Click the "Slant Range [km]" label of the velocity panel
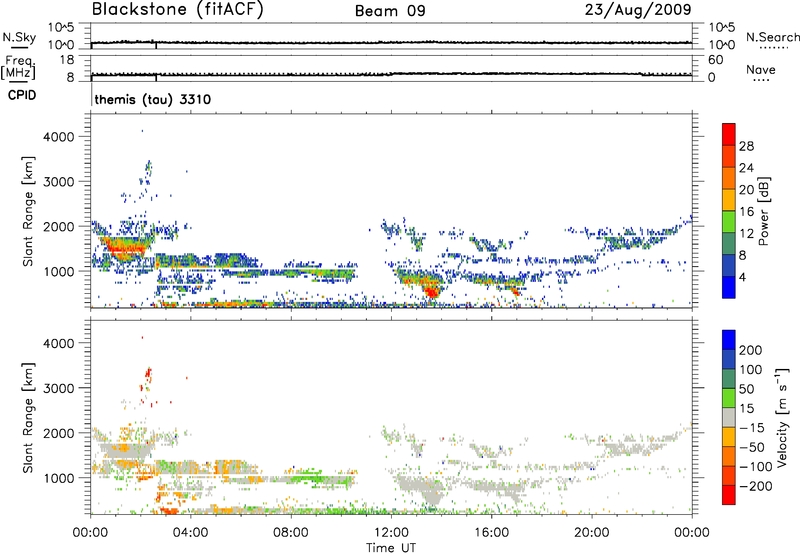 point(28,417)
